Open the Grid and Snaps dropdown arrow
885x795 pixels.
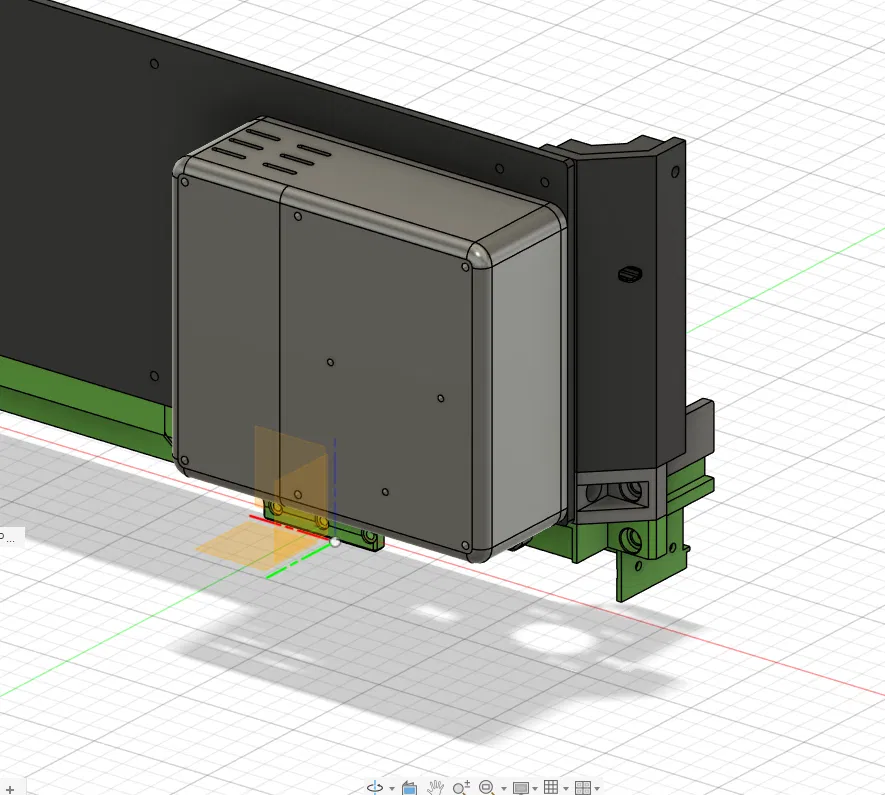click(566, 789)
